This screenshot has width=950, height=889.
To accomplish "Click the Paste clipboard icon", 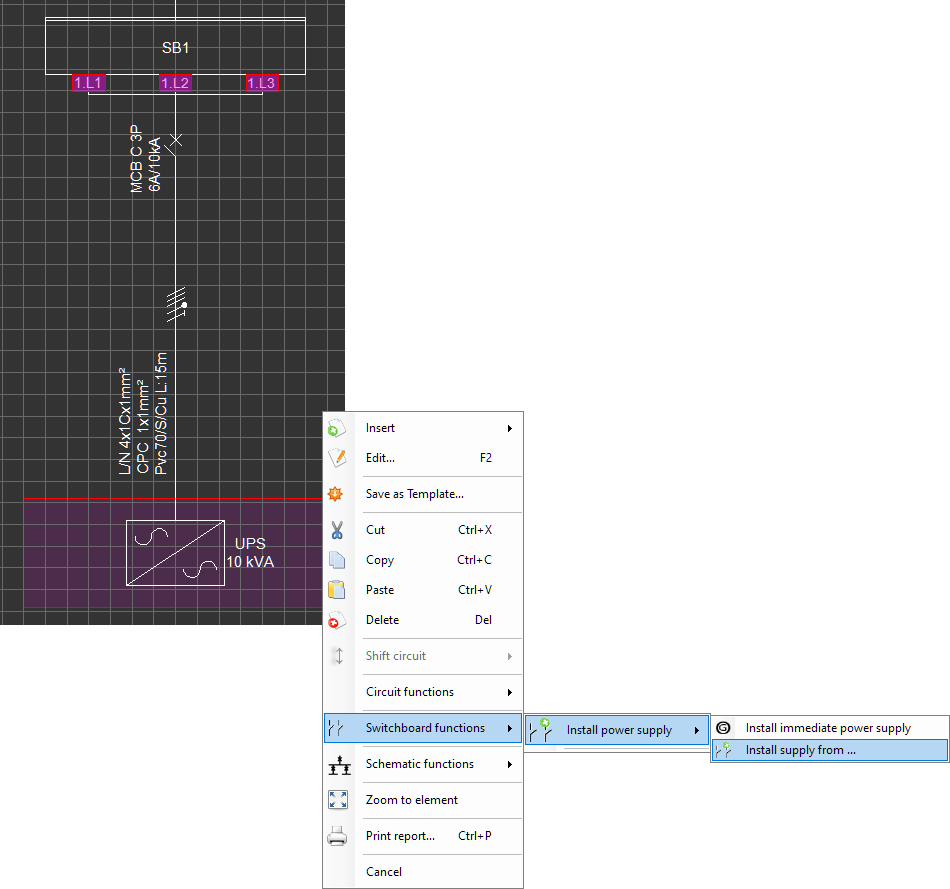I will [x=336, y=590].
